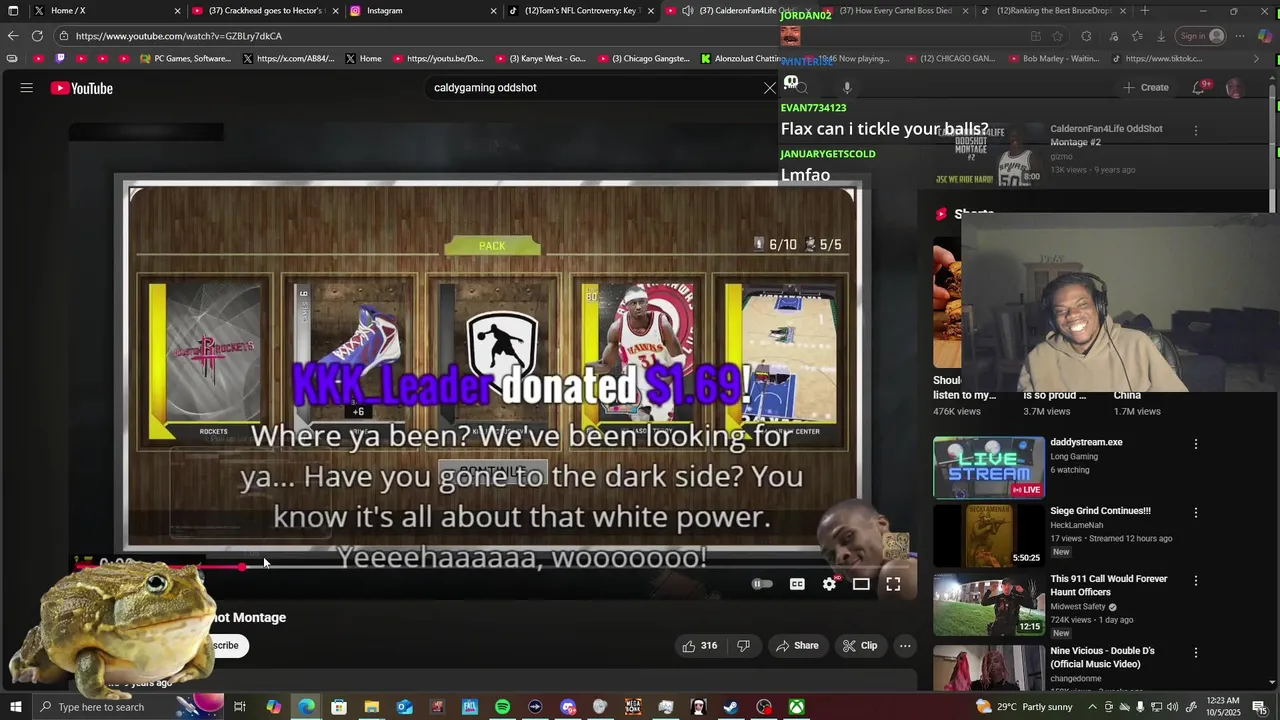Screen dimensions: 1280x720
Task: Switch to the Crackhead goes to Hector's tab
Action: click(265, 11)
